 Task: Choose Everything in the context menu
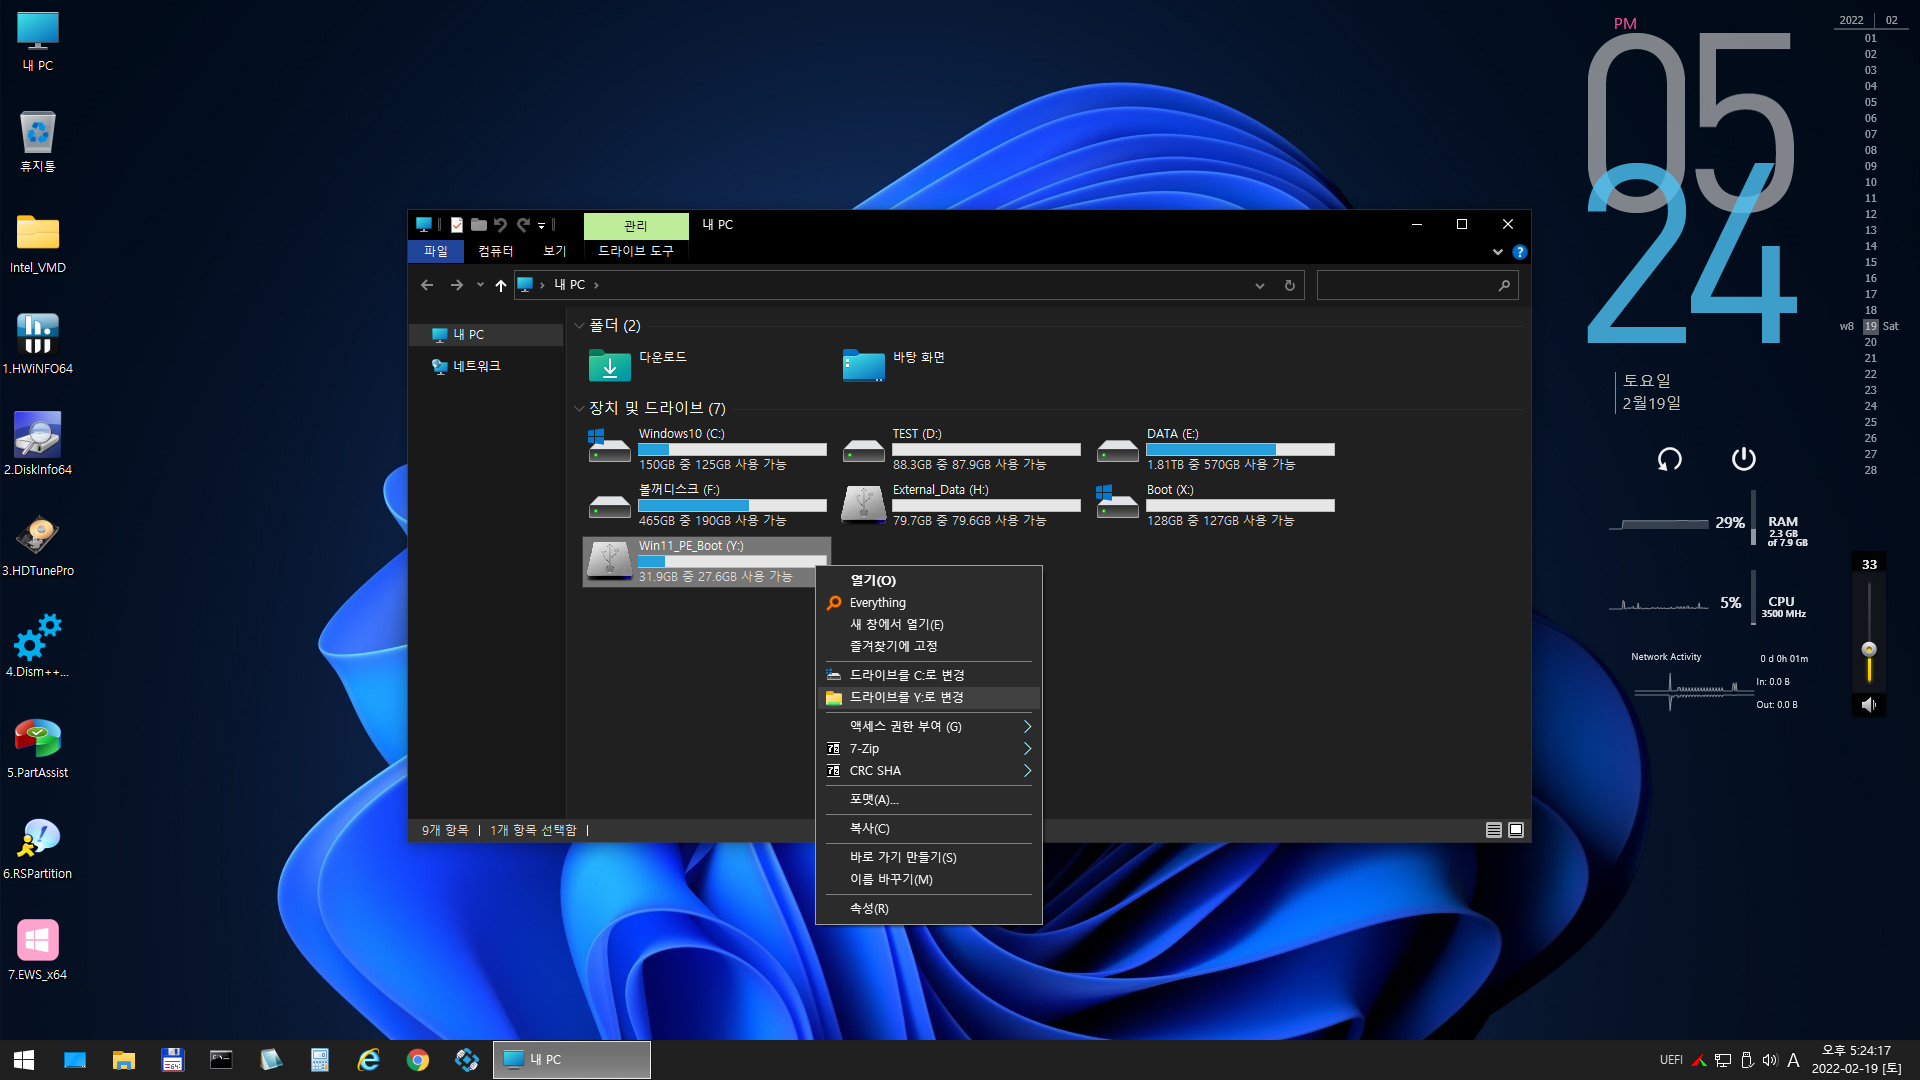pos(929,603)
